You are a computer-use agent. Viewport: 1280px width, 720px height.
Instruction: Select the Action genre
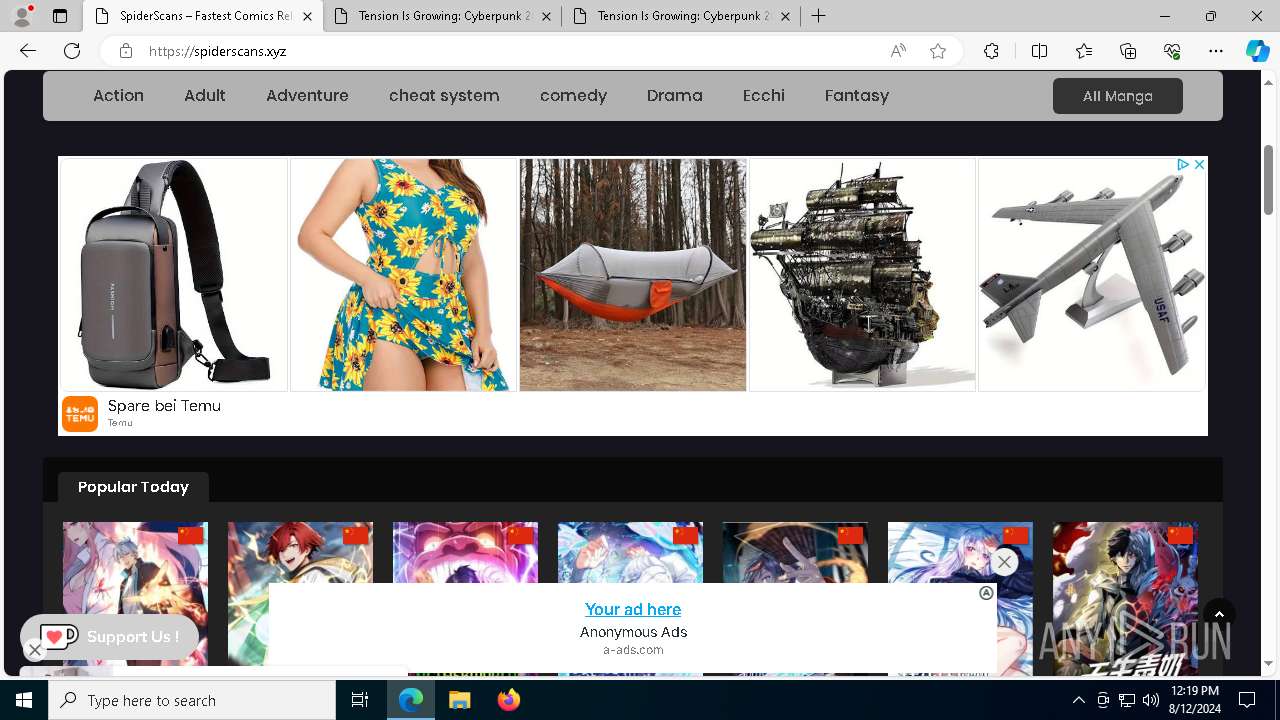(118, 96)
